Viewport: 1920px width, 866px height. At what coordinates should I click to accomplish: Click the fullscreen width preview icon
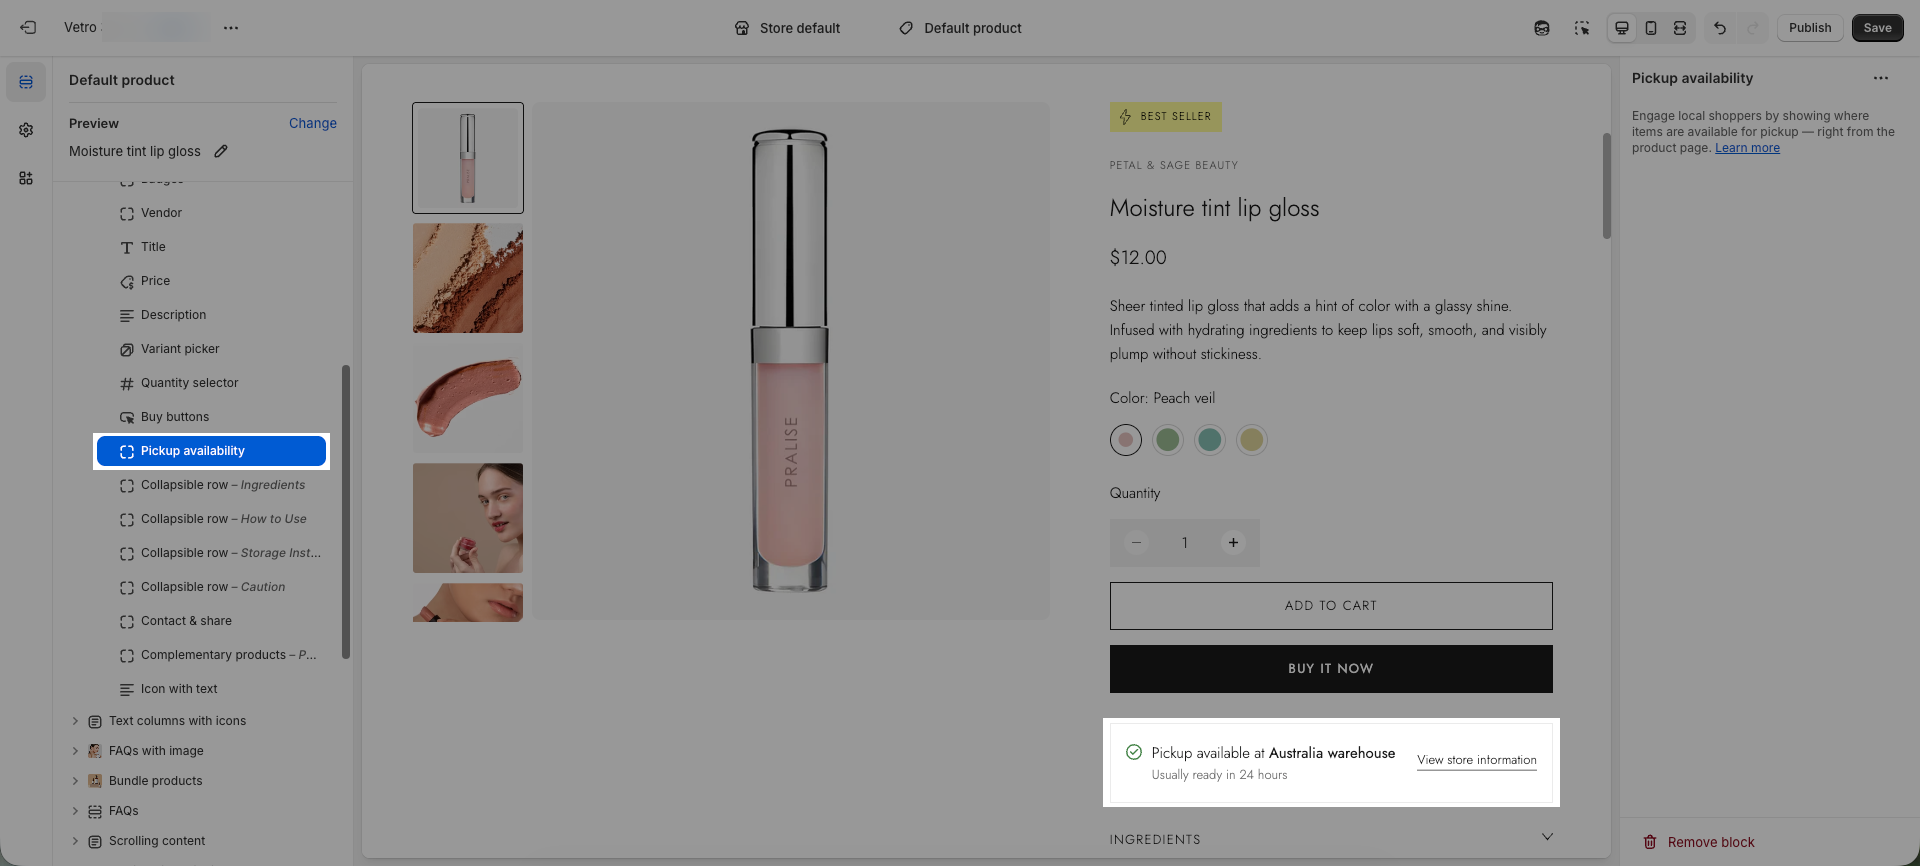[x=1680, y=28]
